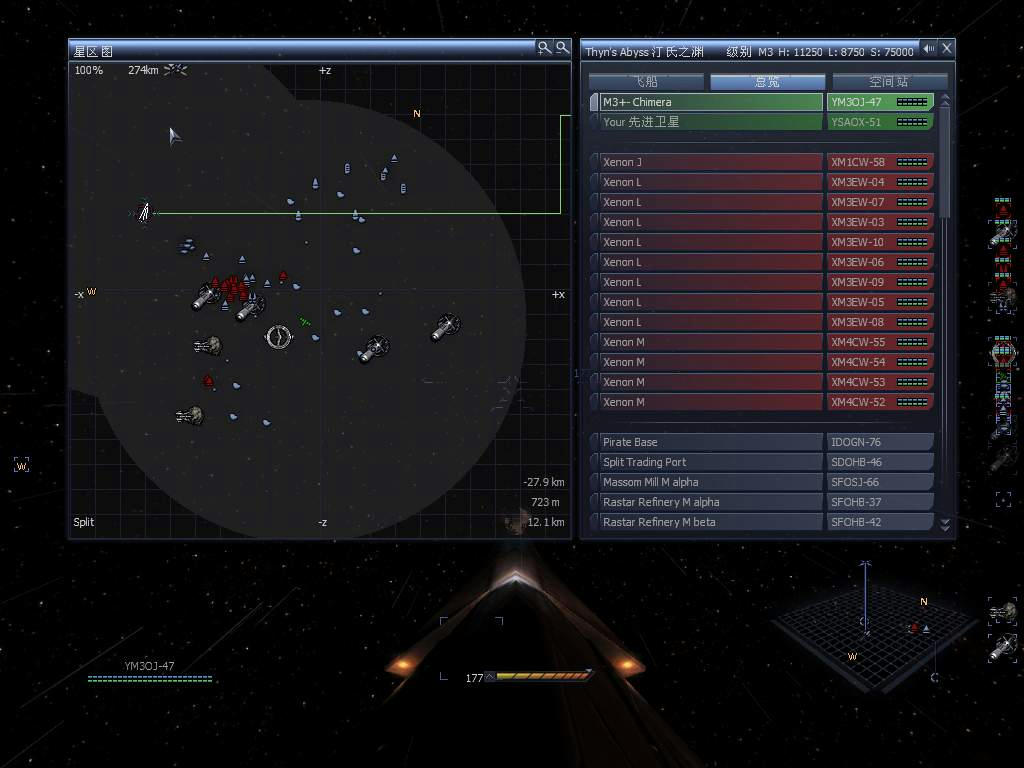
Task: Select the north gate marker N on the sector map
Action: point(417,114)
